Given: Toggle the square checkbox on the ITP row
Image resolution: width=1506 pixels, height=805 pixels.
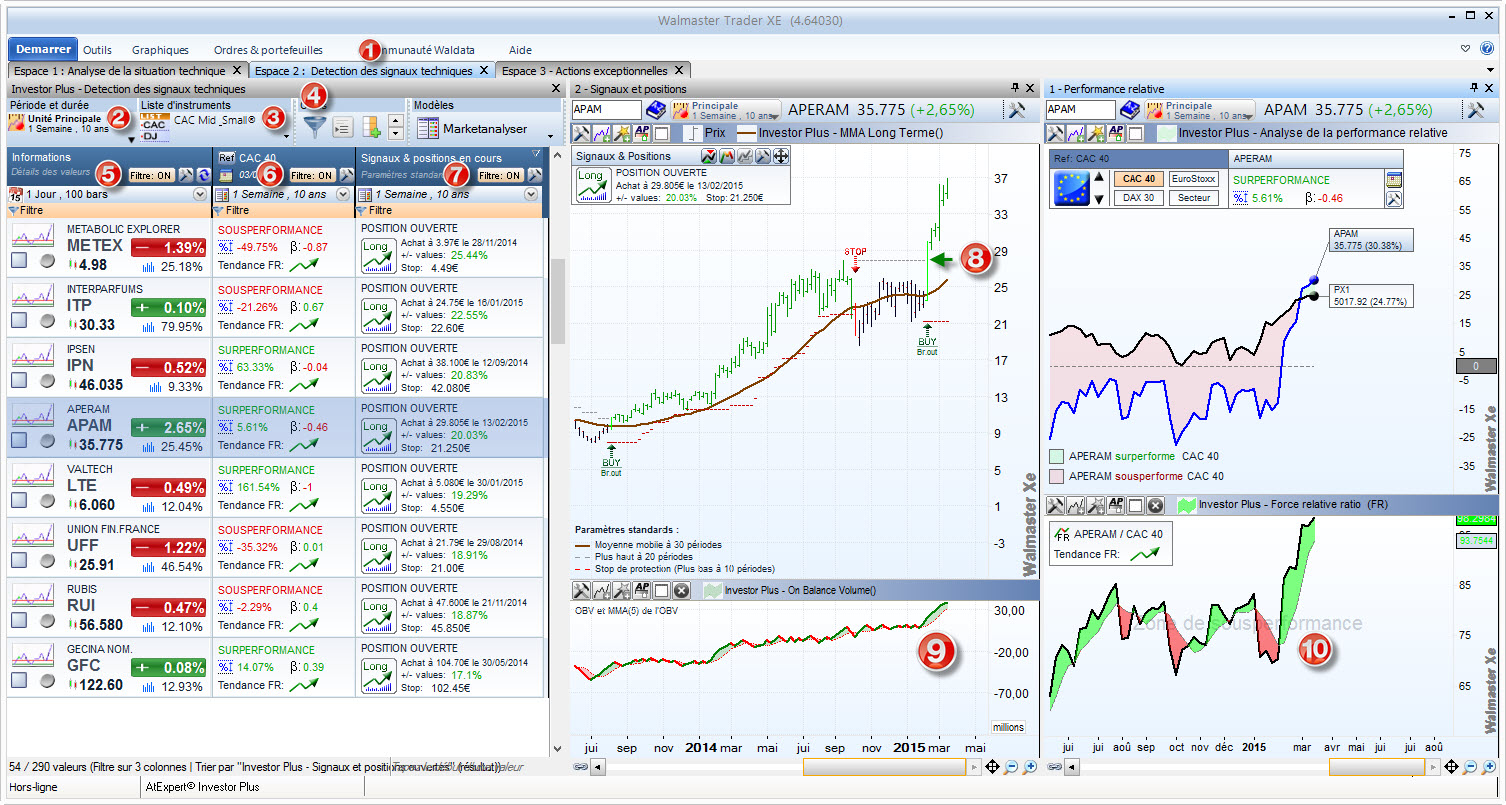Looking at the screenshot, I should (x=20, y=321).
